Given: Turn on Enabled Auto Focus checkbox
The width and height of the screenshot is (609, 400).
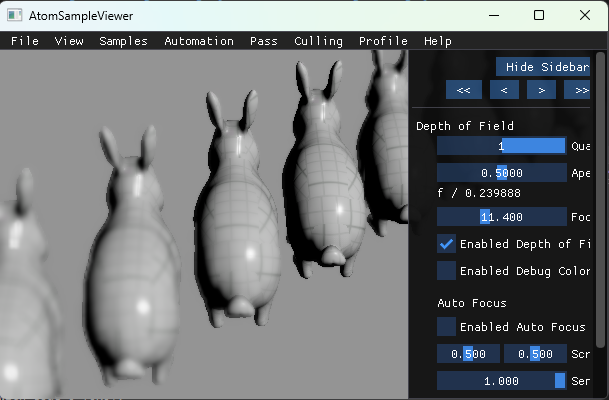Looking at the screenshot, I should 446,327.
